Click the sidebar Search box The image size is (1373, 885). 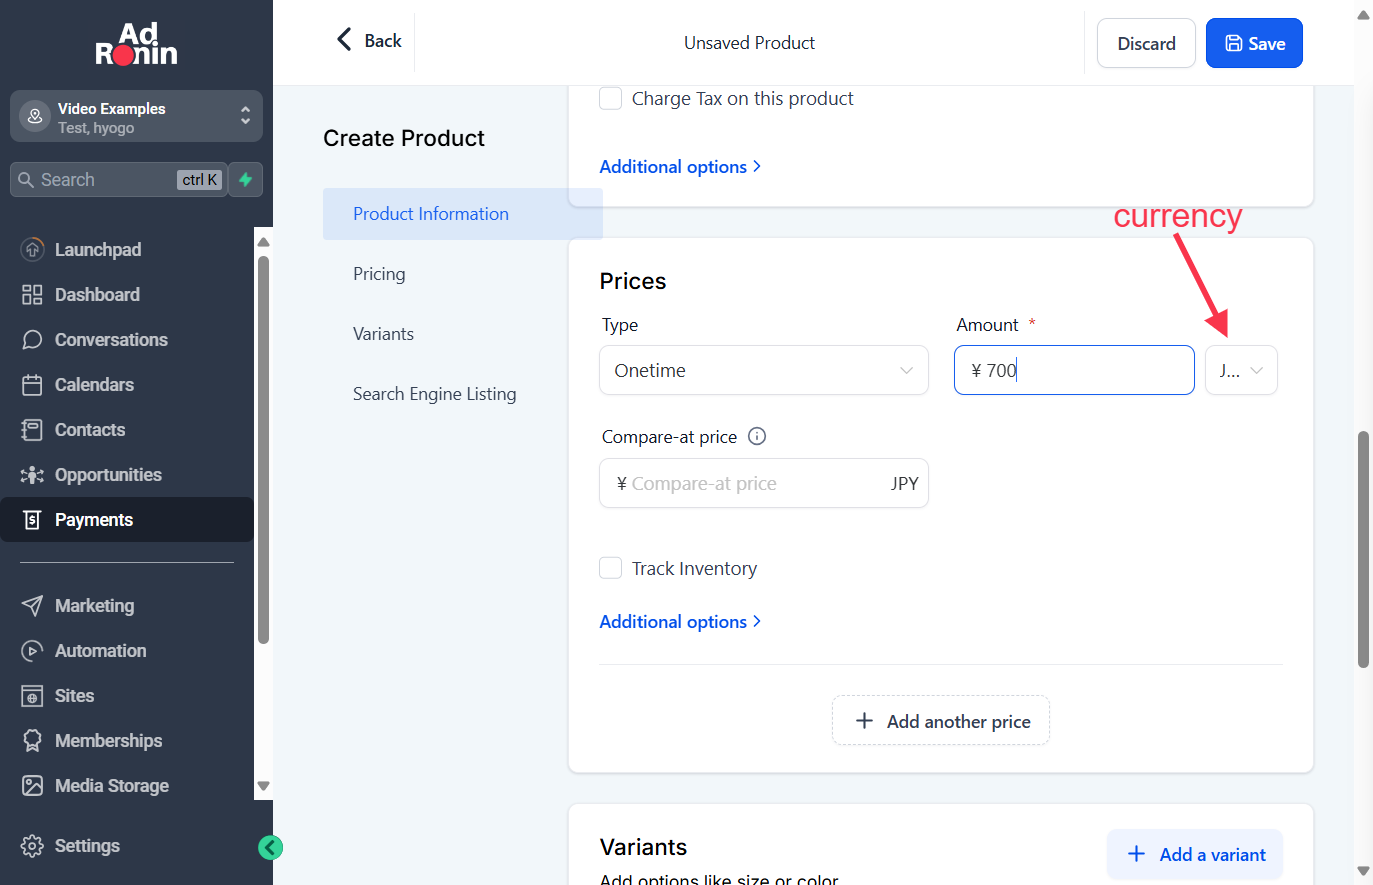118,180
